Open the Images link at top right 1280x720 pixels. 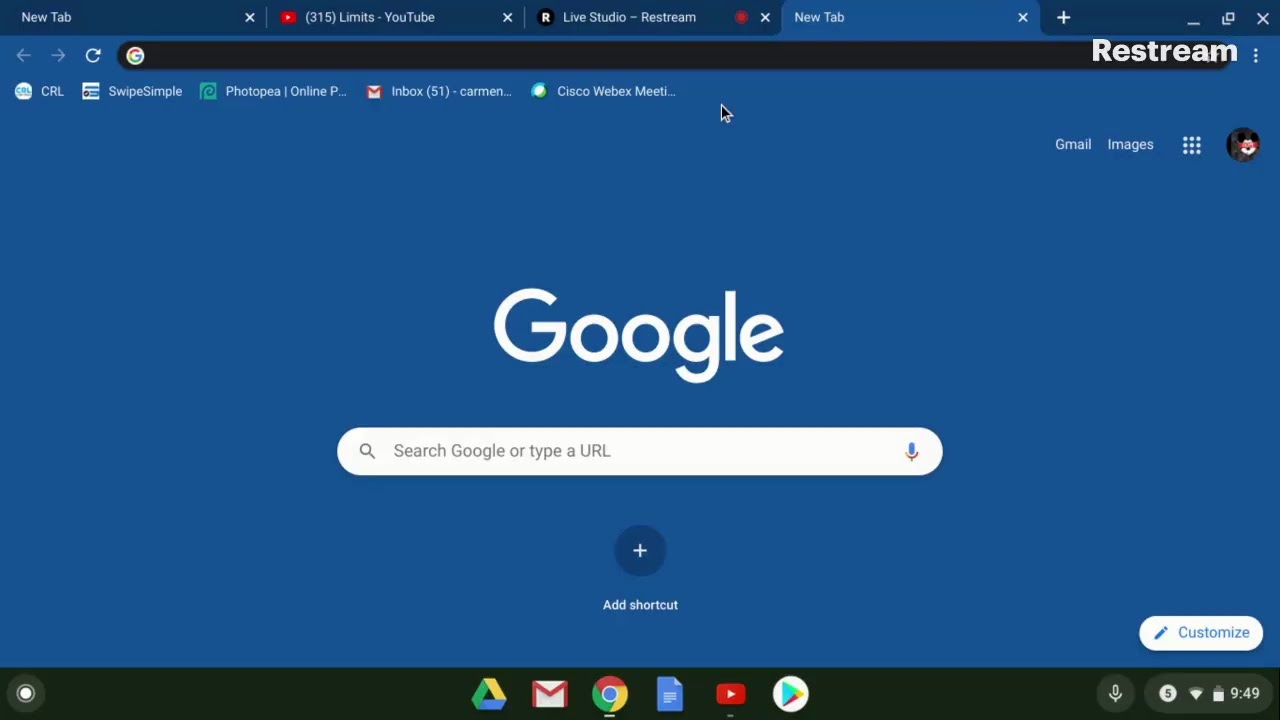click(x=1130, y=145)
